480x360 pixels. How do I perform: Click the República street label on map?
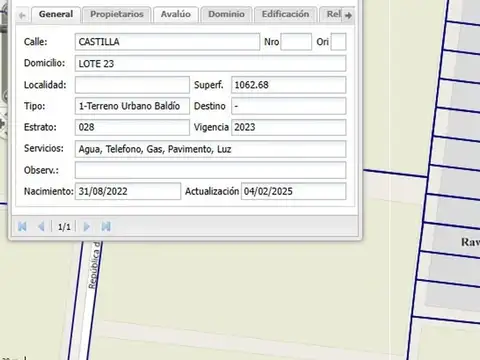(94, 265)
